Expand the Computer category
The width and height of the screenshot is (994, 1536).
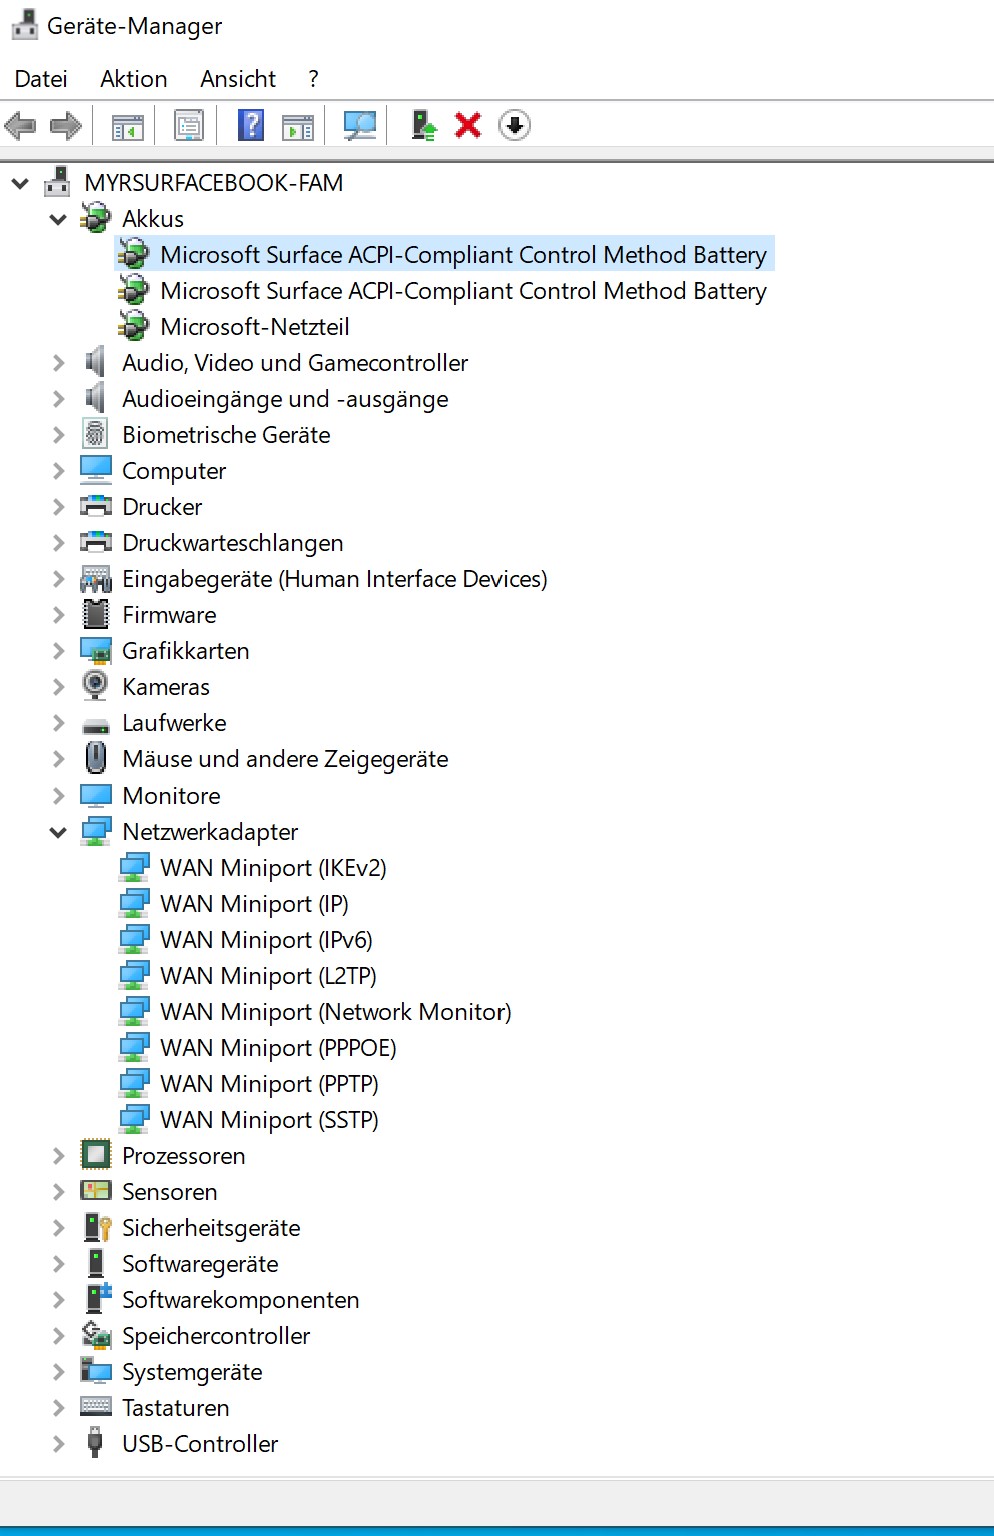[58, 471]
